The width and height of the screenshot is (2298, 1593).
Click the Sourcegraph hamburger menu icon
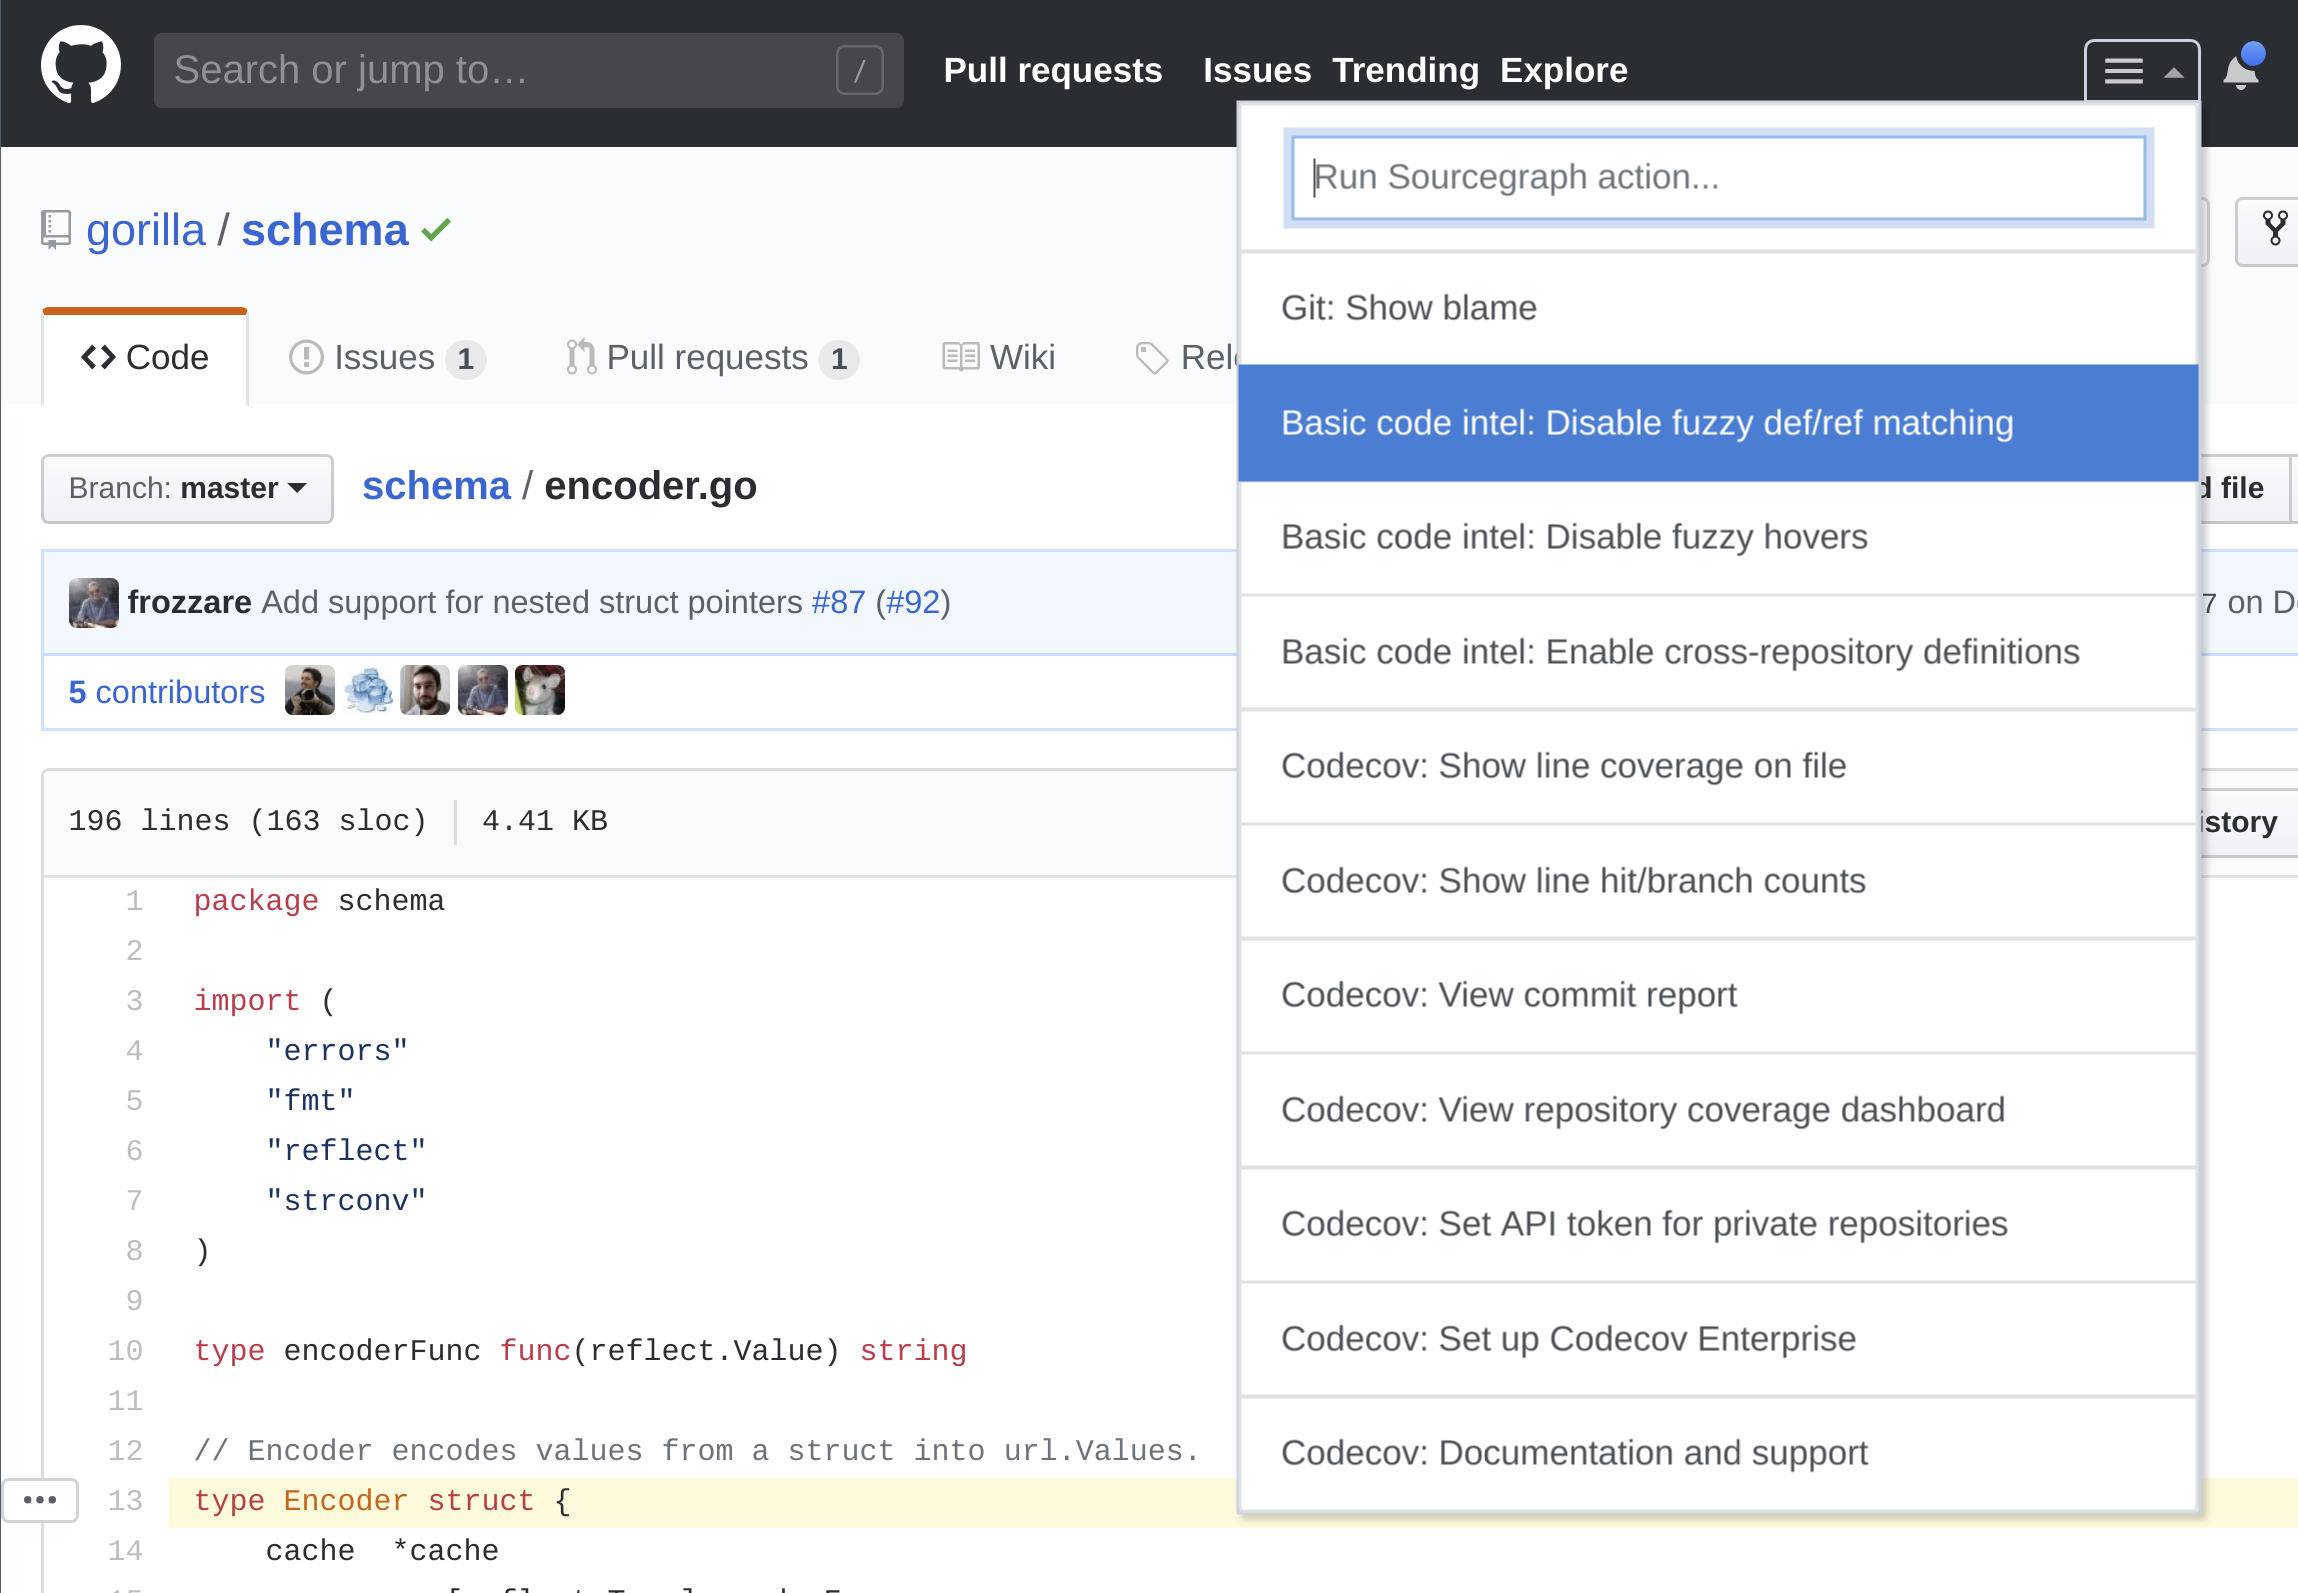tap(2123, 71)
